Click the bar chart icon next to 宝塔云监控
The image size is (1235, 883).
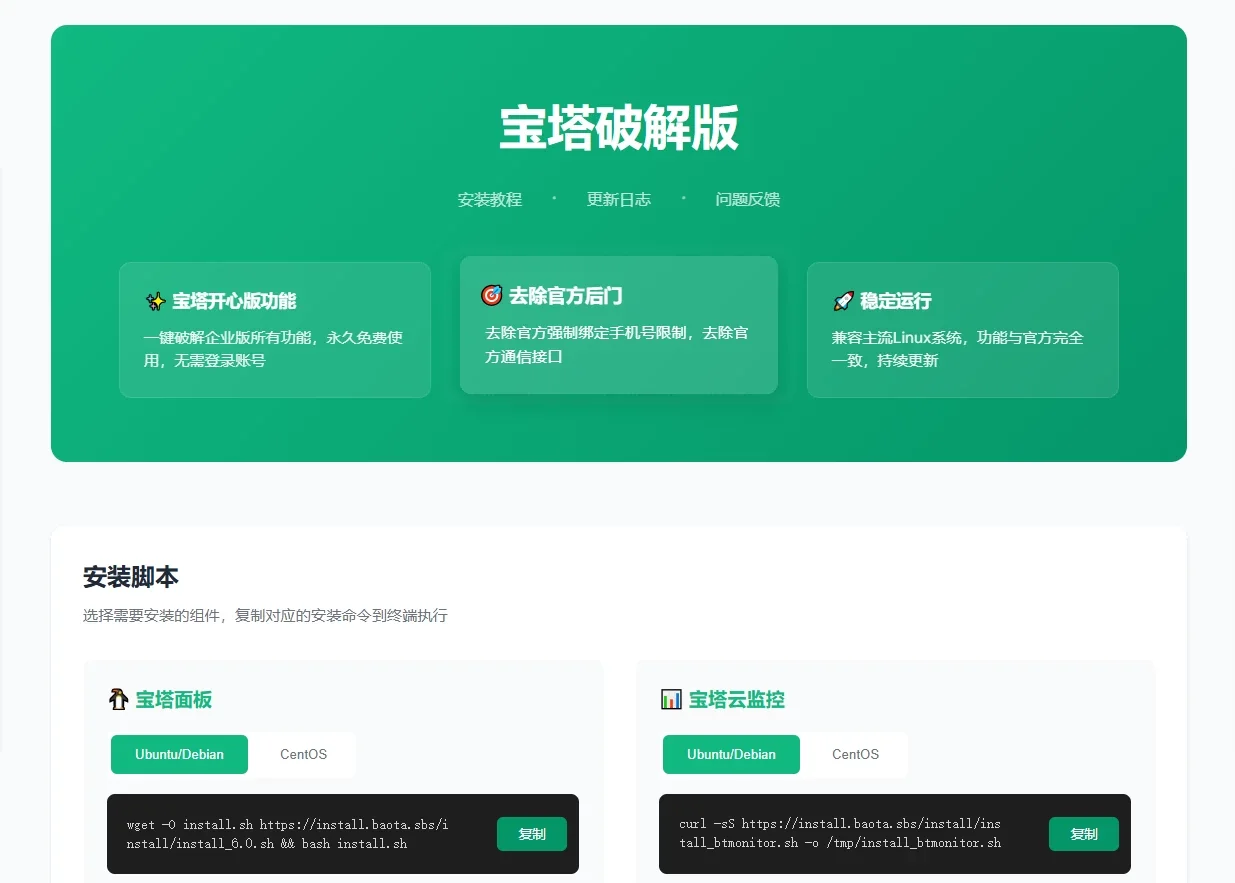click(672, 698)
